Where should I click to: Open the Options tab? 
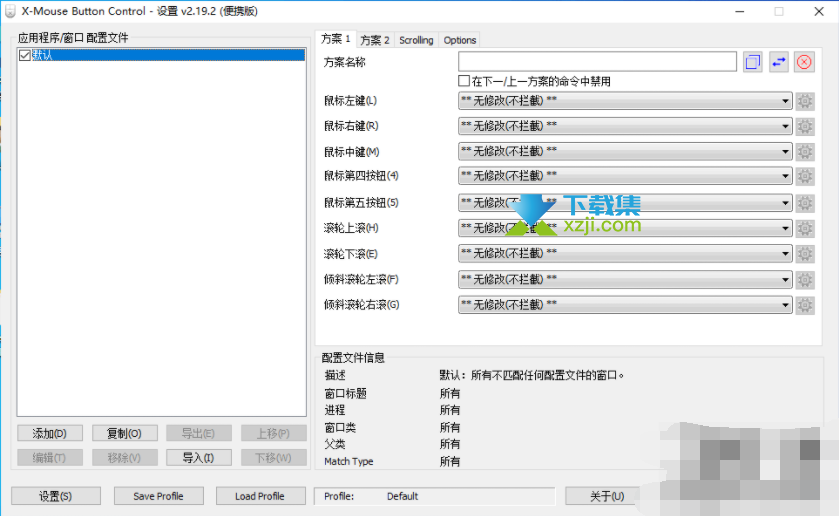point(460,40)
